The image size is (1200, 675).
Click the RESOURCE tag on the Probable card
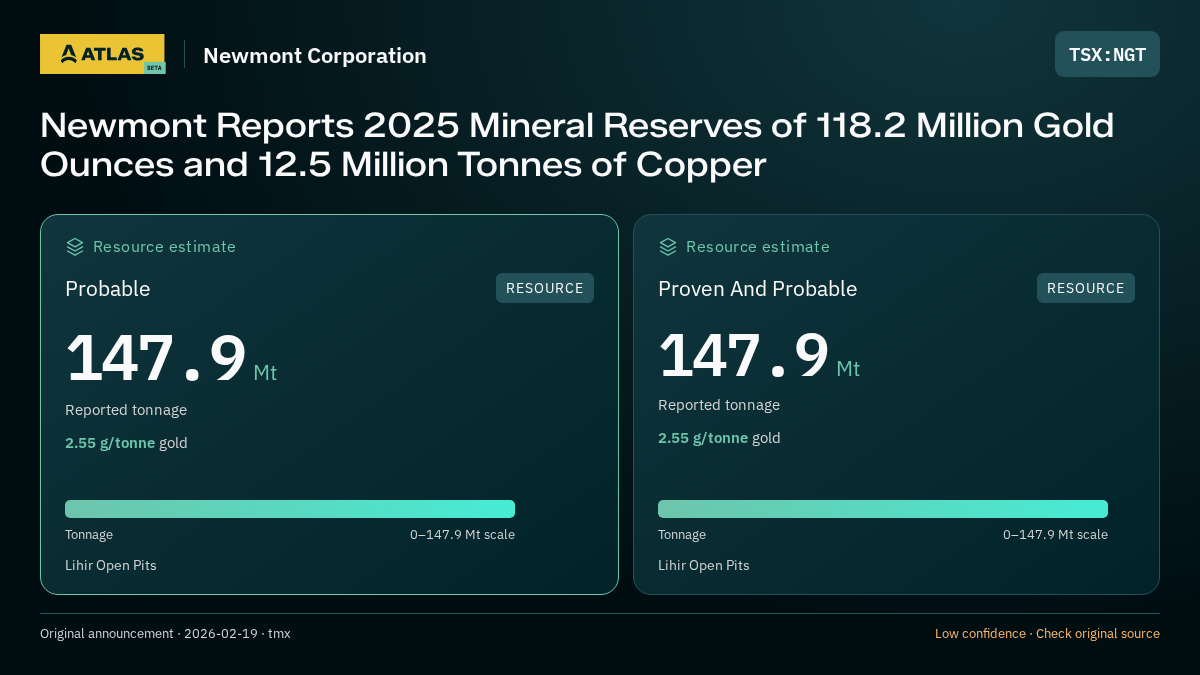point(545,288)
